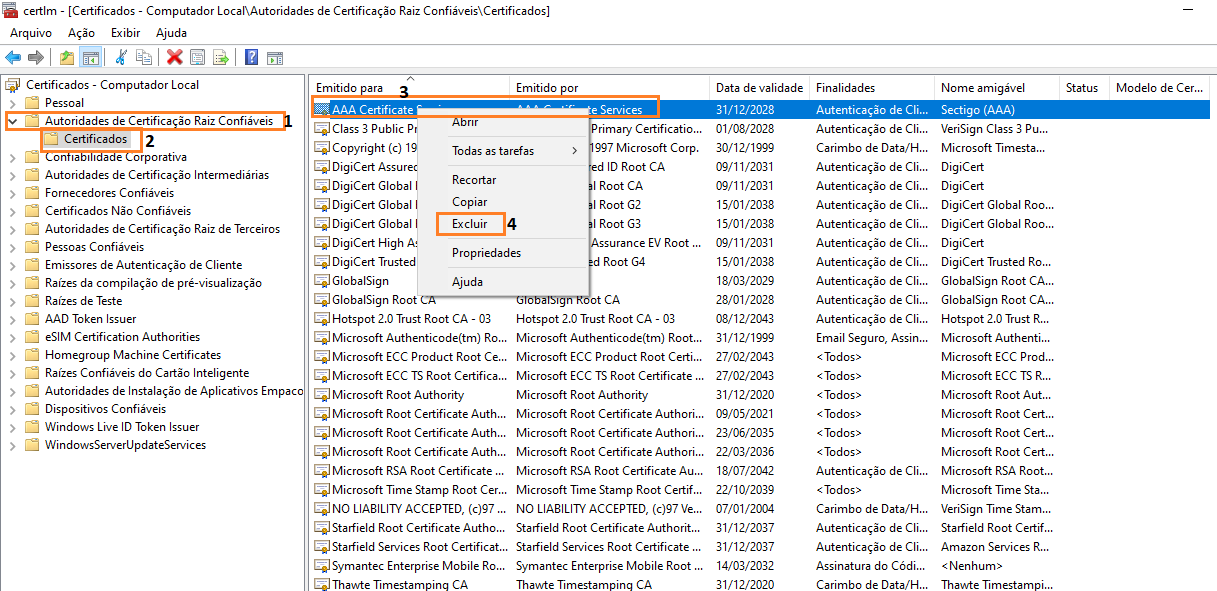Image resolution: width=1217 pixels, height=591 pixels.
Task: Choose Copiar in the context menu
Action: point(470,202)
